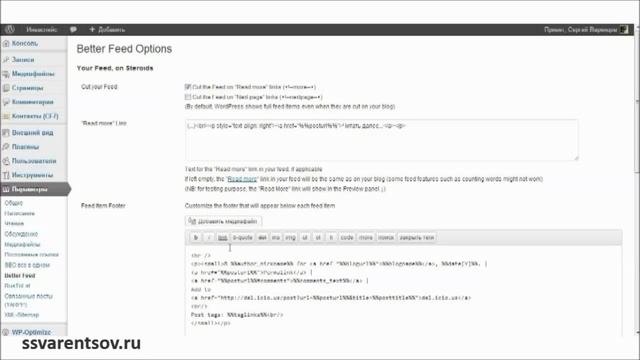Open the Общие settings submenu item

tap(13, 203)
